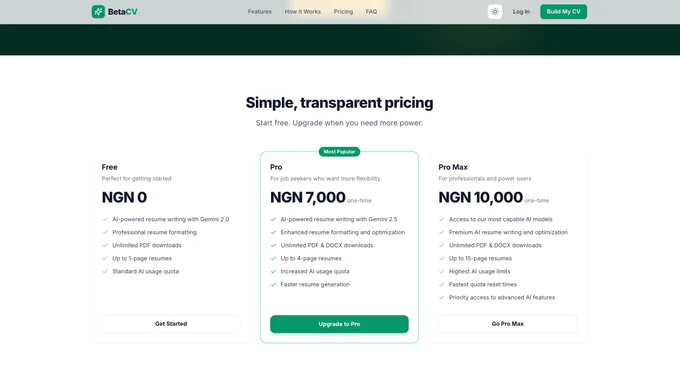Open the Features nav link

click(260, 12)
